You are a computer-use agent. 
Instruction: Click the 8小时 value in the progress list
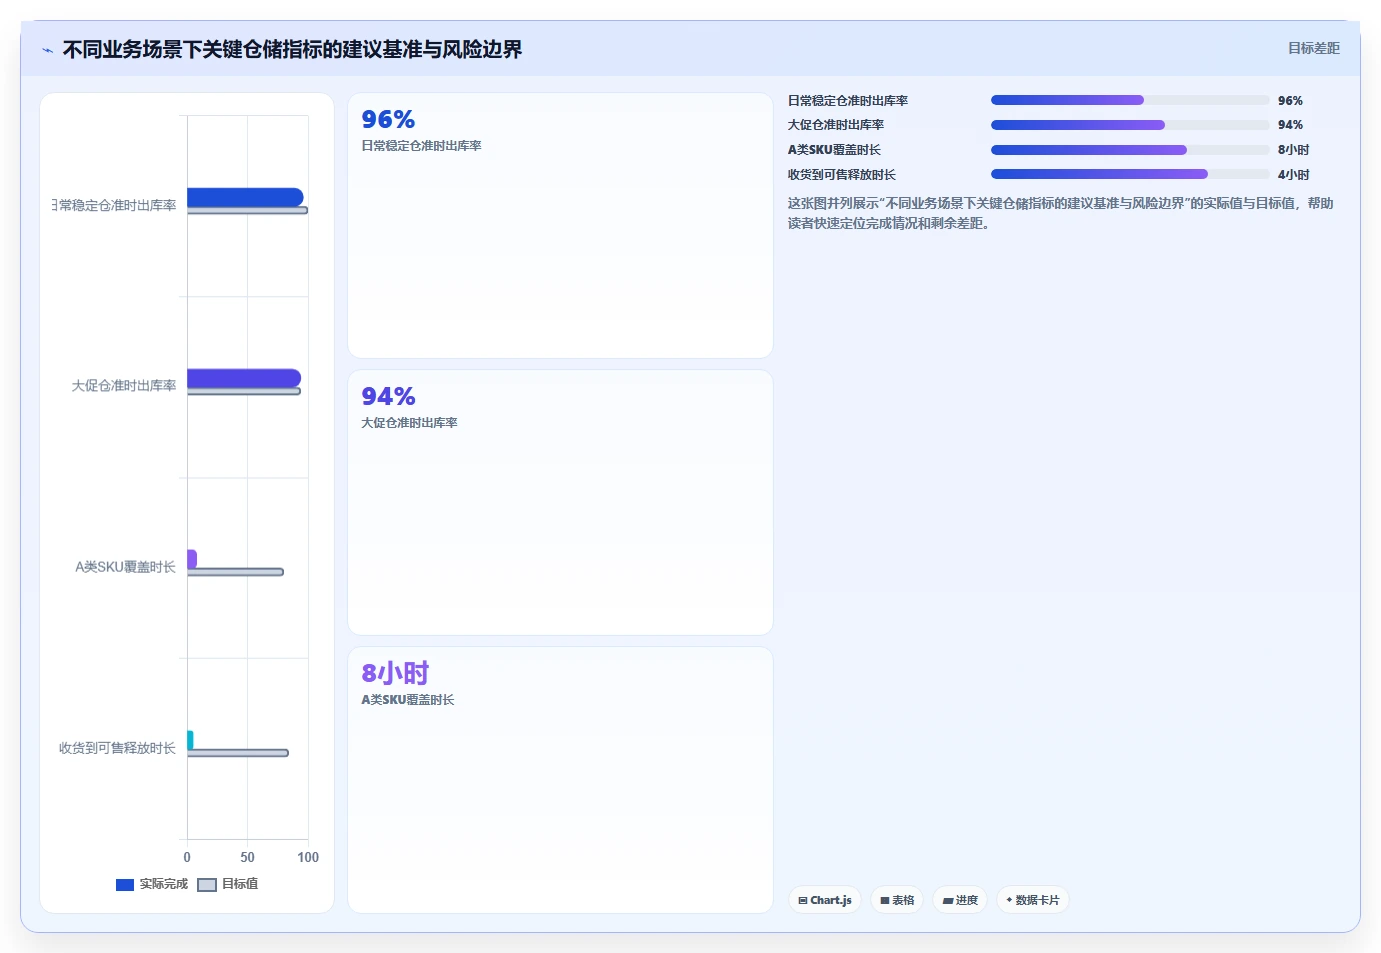click(x=1293, y=150)
